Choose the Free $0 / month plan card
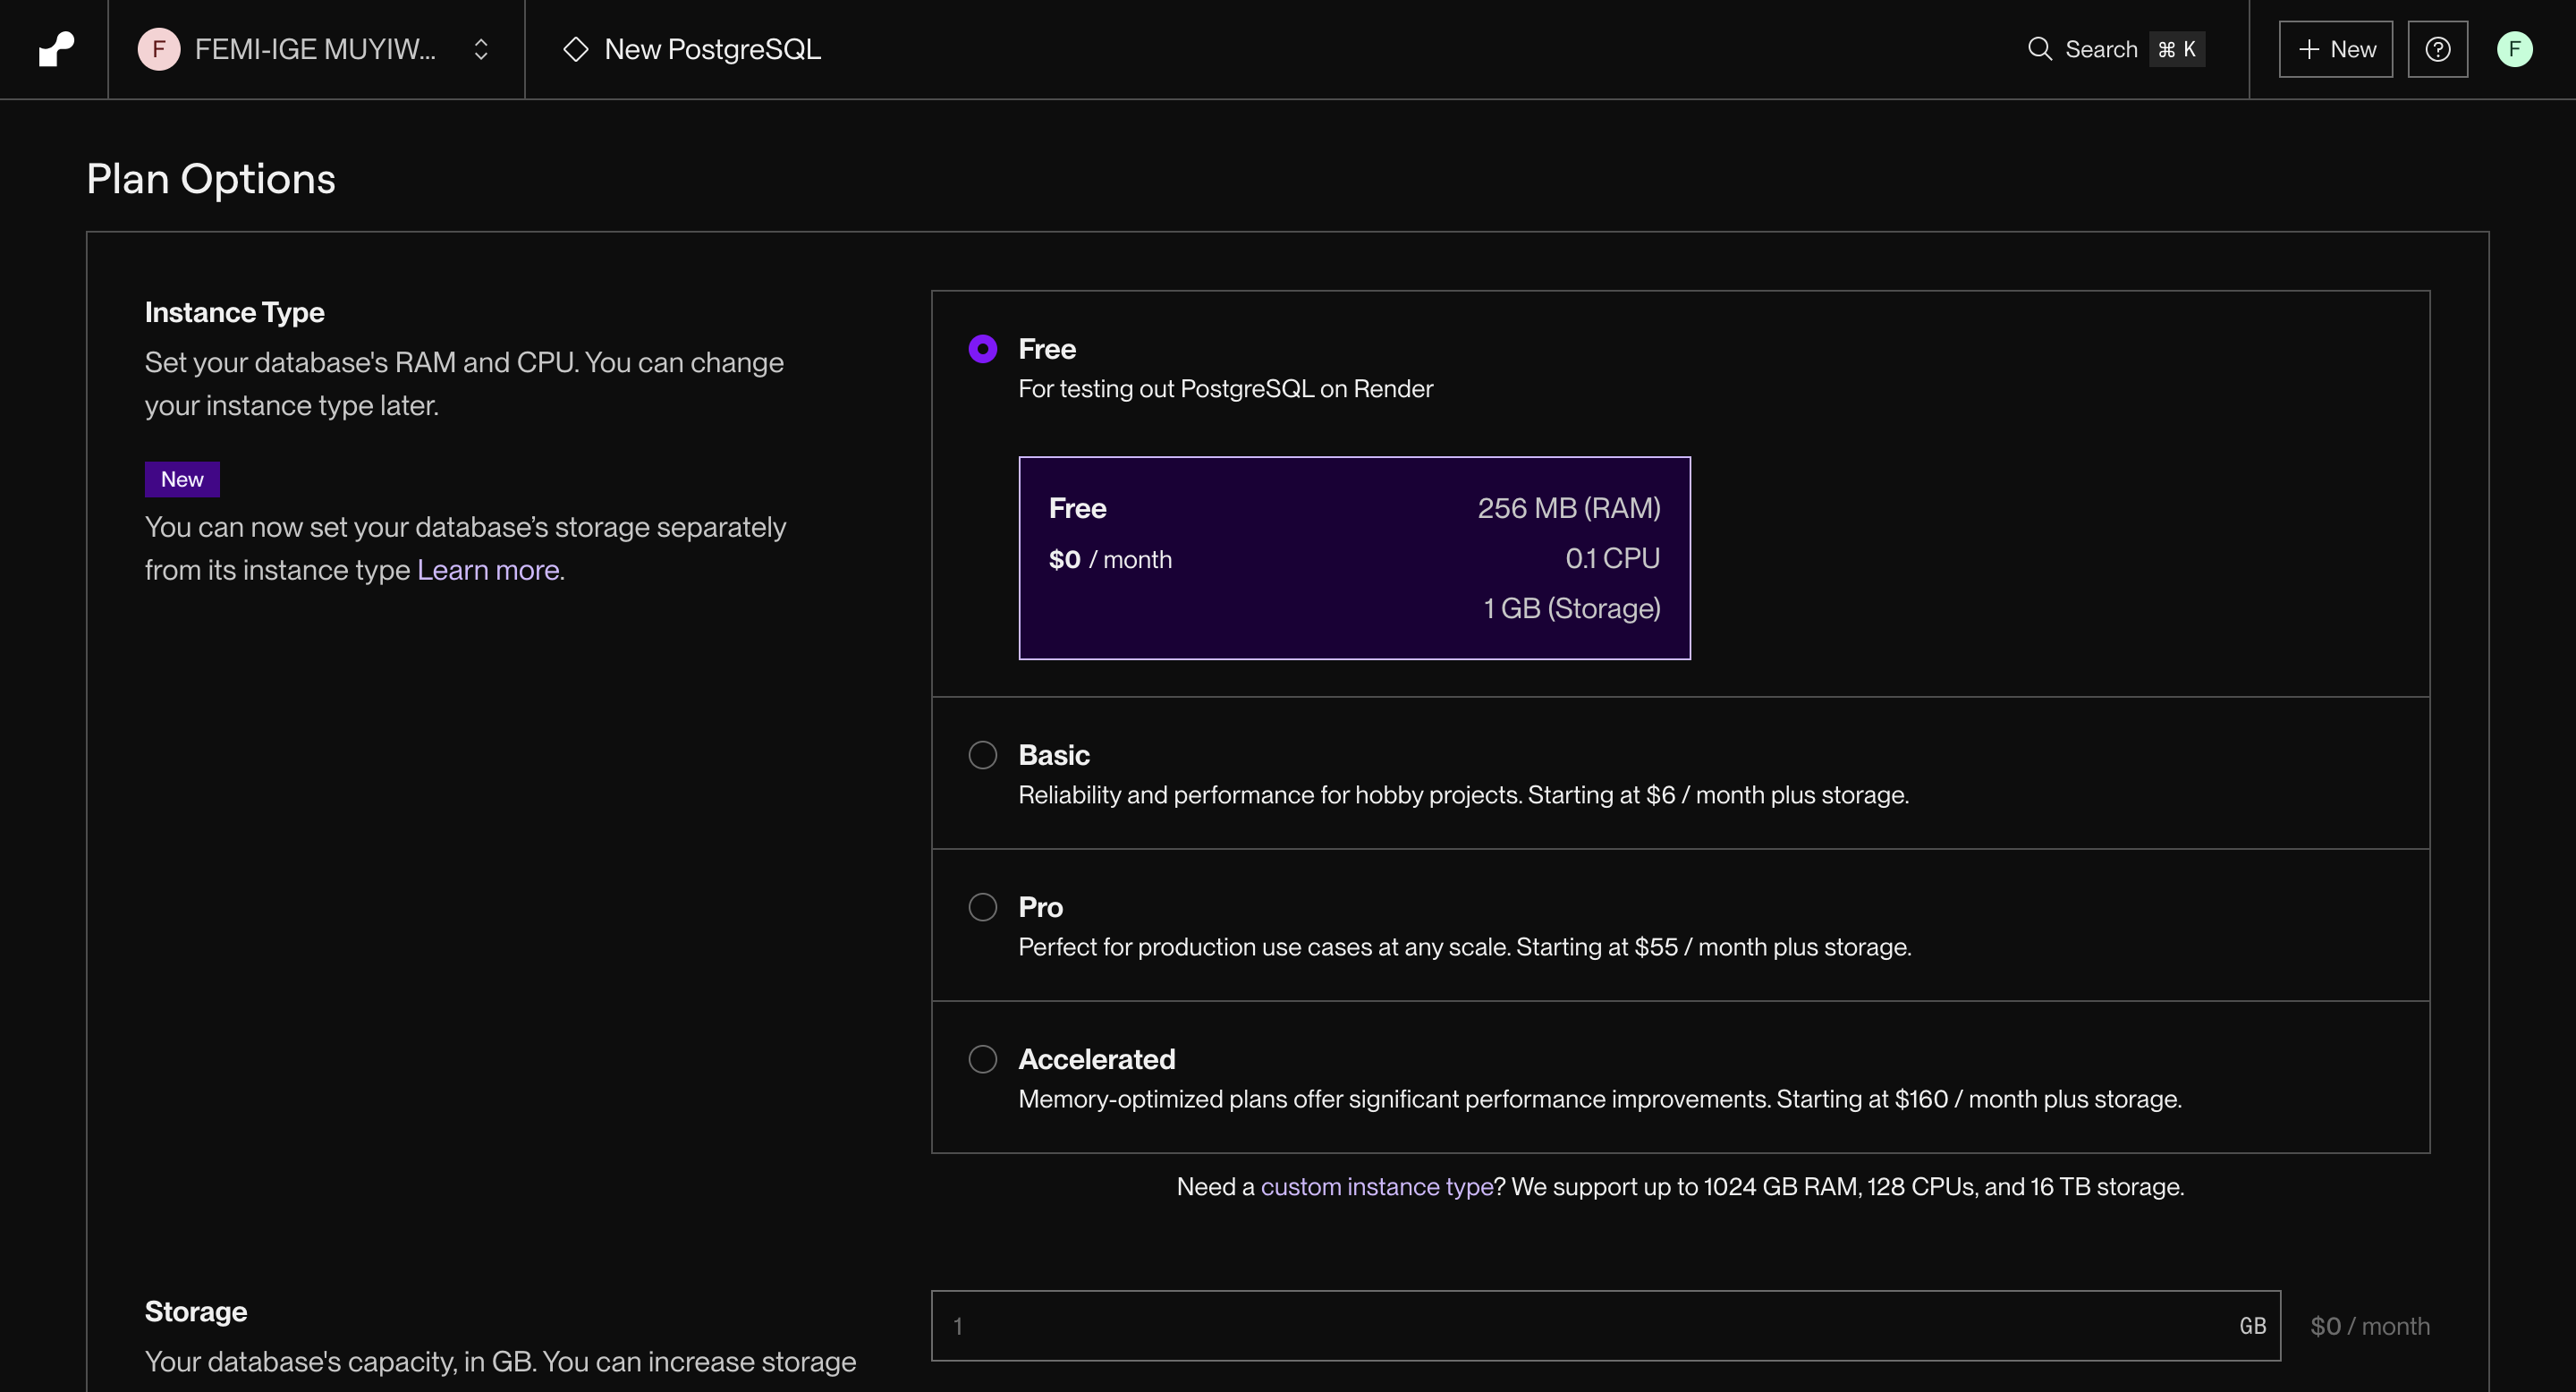Screen dimensions: 2576x1392 [x=1354, y=558]
